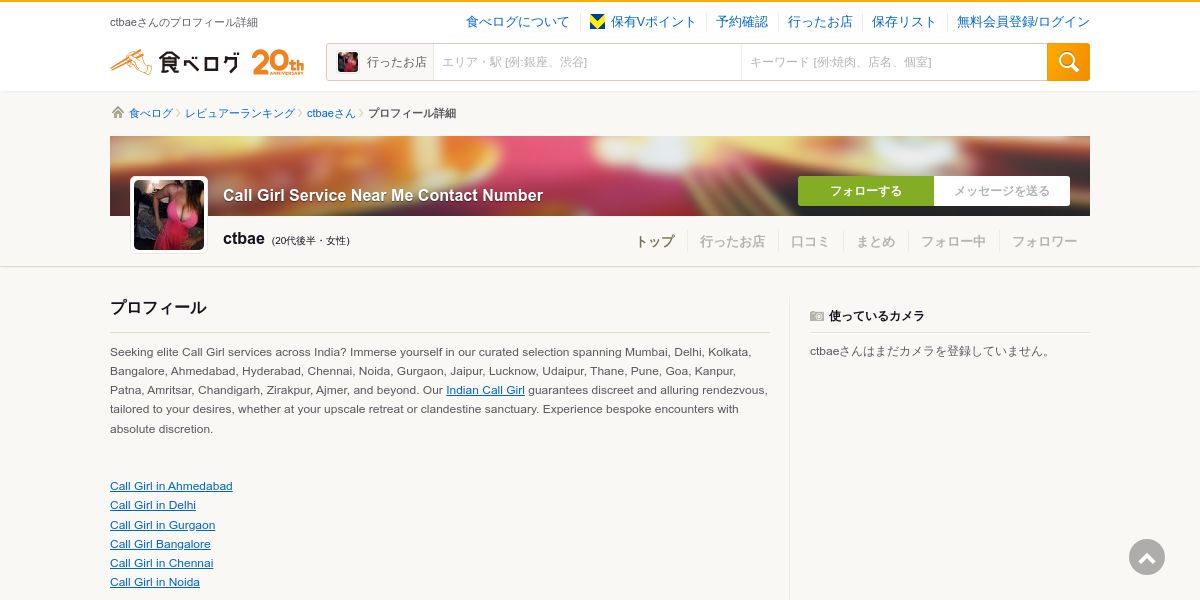This screenshot has height=600, width=1200.
Task: Open Call Girl in Delhi link
Action: (x=153, y=505)
